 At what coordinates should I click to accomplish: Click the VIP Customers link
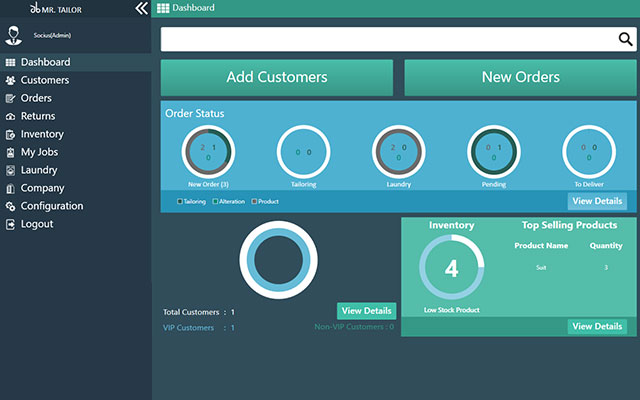(191, 328)
